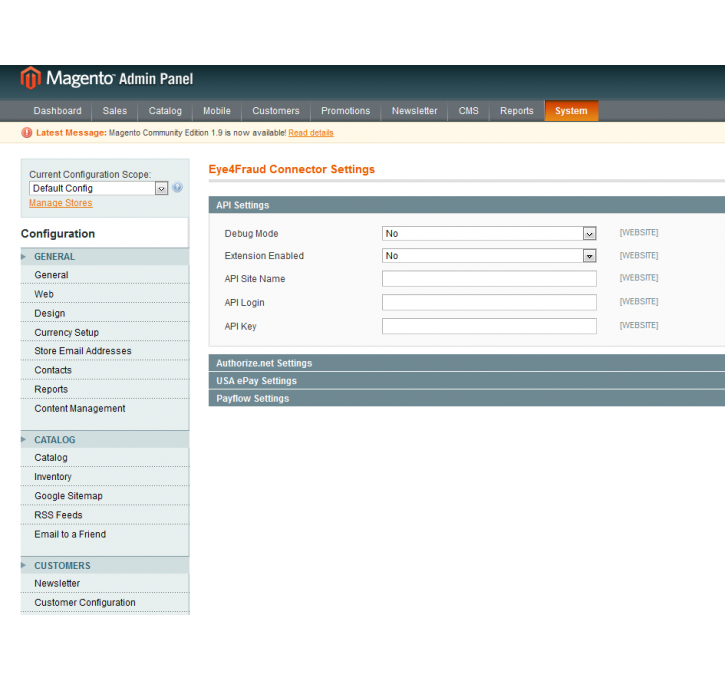Open the System menu

pyautogui.click(x=571, y=111)
